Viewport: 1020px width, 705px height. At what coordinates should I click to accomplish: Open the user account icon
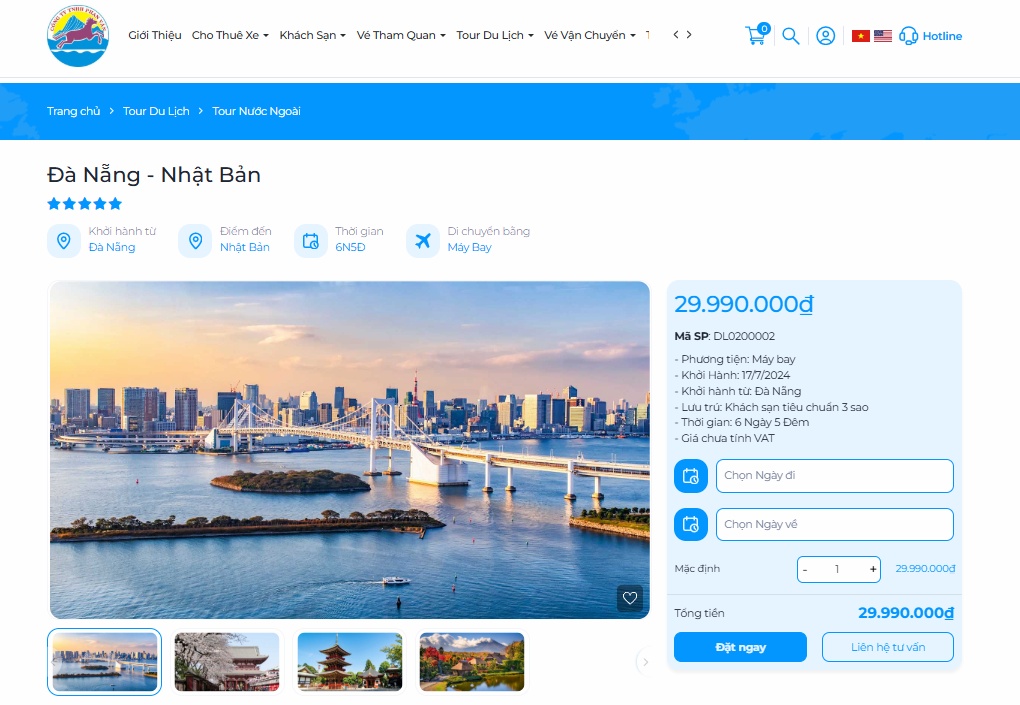tap(825, 35)
